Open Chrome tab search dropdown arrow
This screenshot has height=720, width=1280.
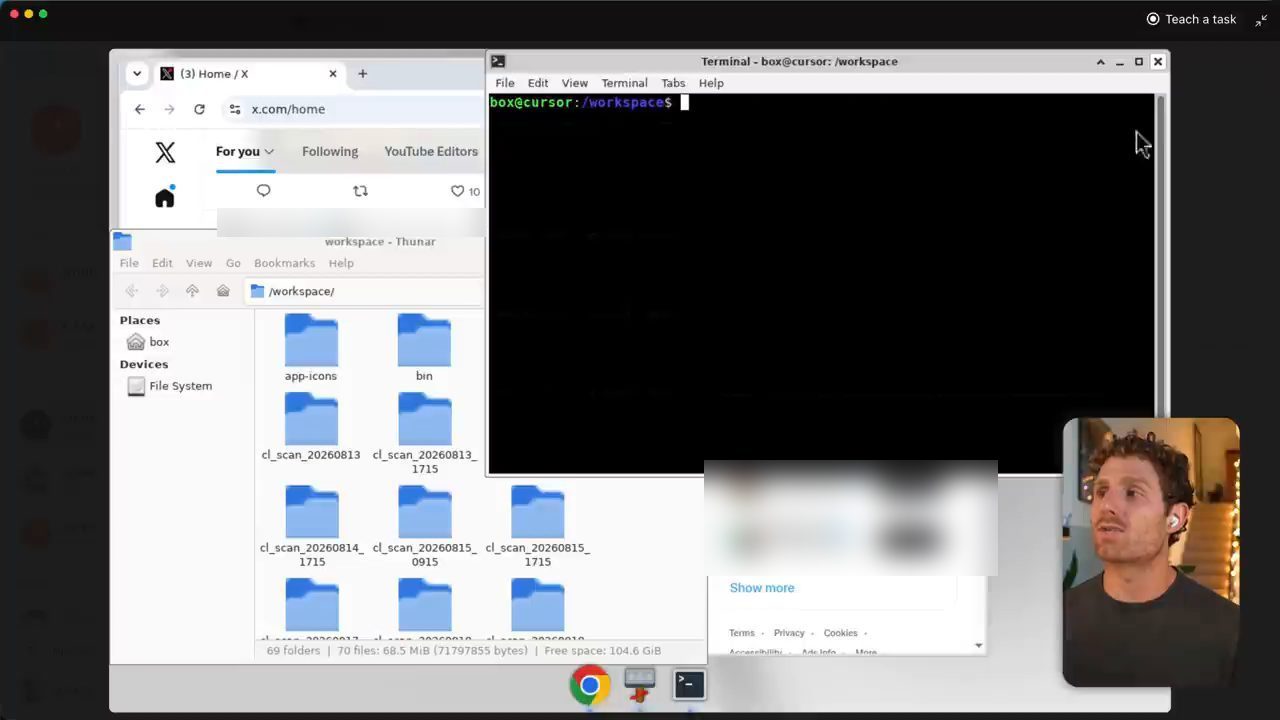click(x=137, y=74)
